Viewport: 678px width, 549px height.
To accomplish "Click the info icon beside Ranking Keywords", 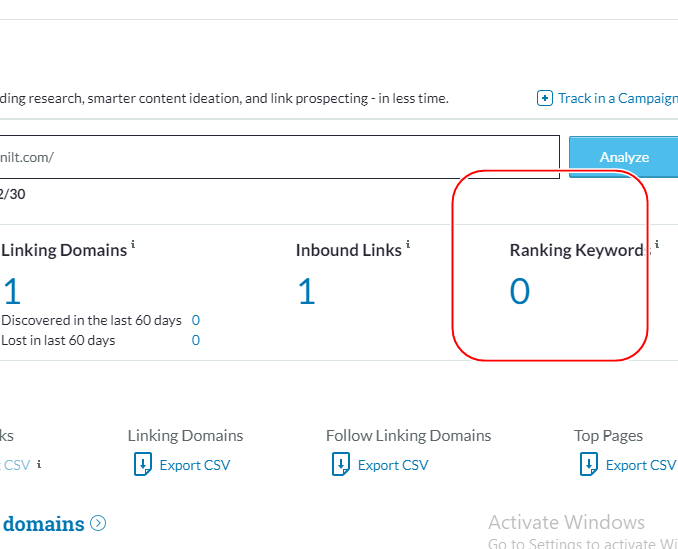I will [x=656, y=244].
